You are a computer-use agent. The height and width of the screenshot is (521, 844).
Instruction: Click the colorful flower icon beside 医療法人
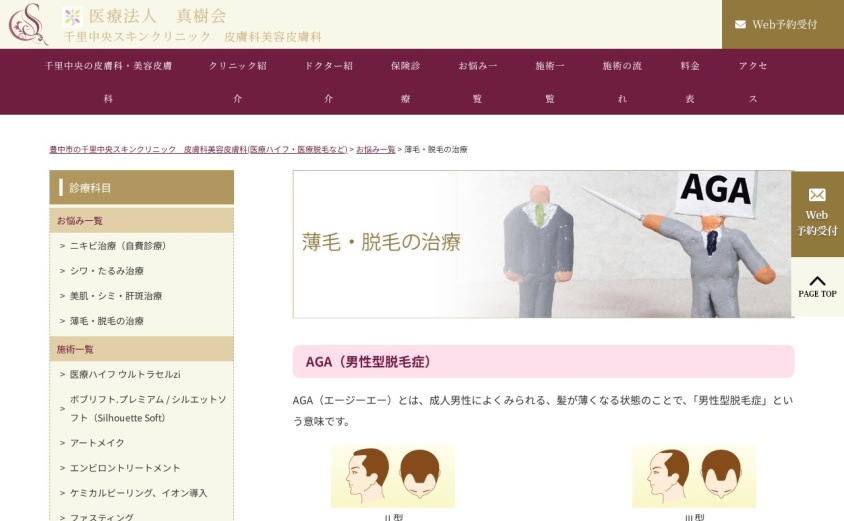tap(72, 17)
